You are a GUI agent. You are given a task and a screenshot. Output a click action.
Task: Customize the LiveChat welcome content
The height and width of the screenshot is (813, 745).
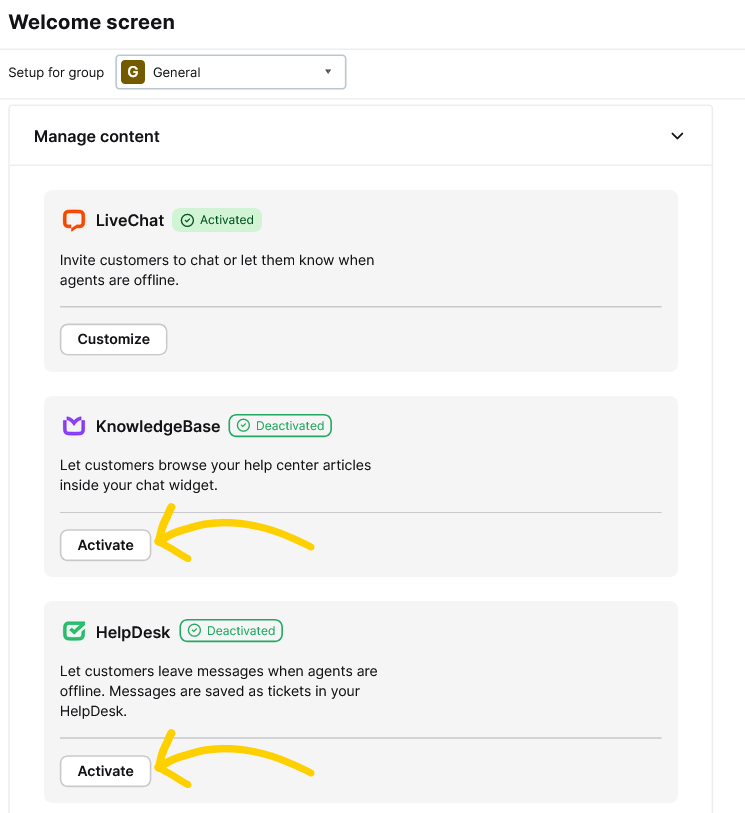pos(114,339)
